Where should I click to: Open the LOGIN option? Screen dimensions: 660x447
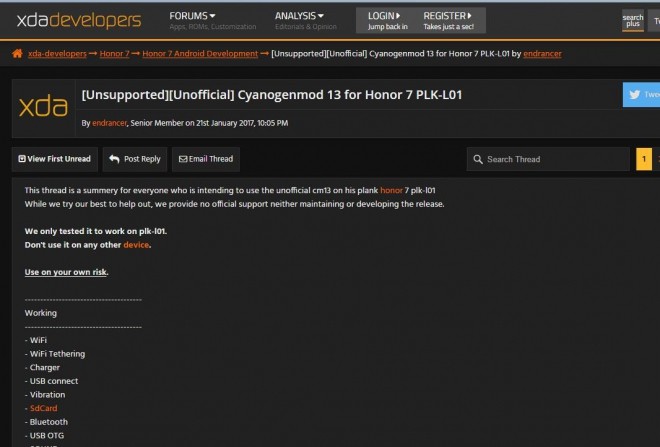[x=388, y=20]
